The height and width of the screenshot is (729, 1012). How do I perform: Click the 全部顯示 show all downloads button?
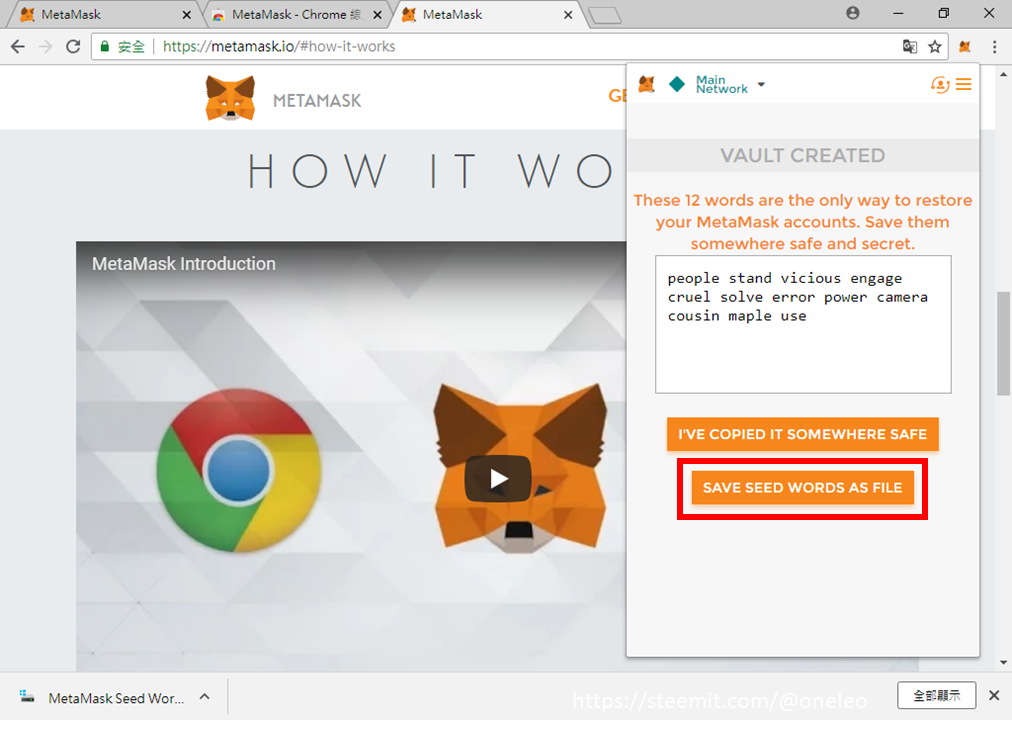click(x=936, y=695)
